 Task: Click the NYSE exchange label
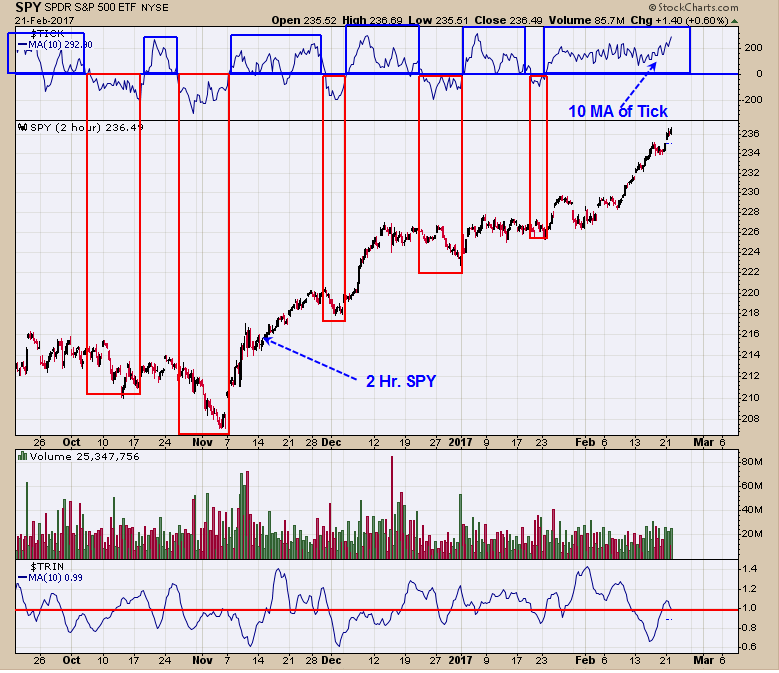click(155, 8)
